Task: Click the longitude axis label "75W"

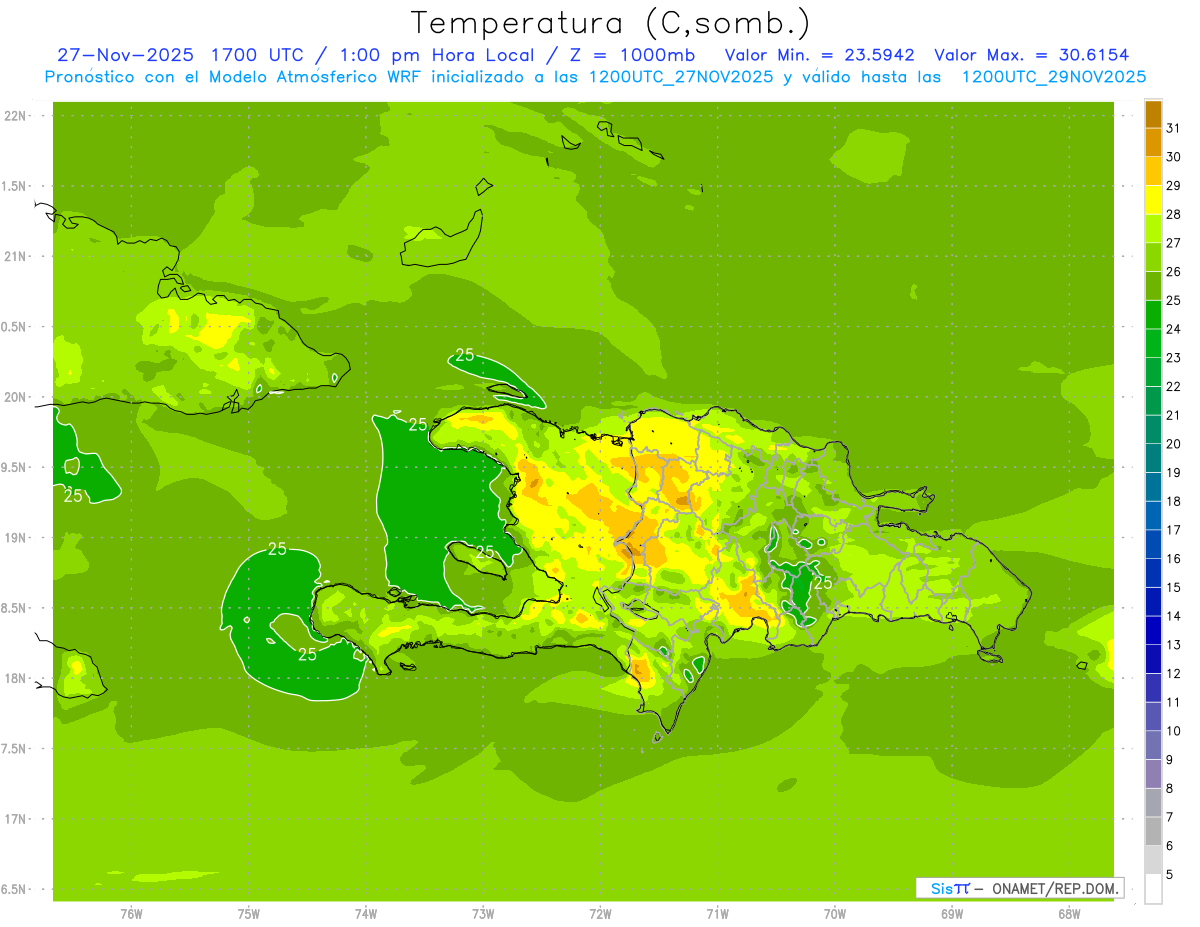Action: pos(249,913)
